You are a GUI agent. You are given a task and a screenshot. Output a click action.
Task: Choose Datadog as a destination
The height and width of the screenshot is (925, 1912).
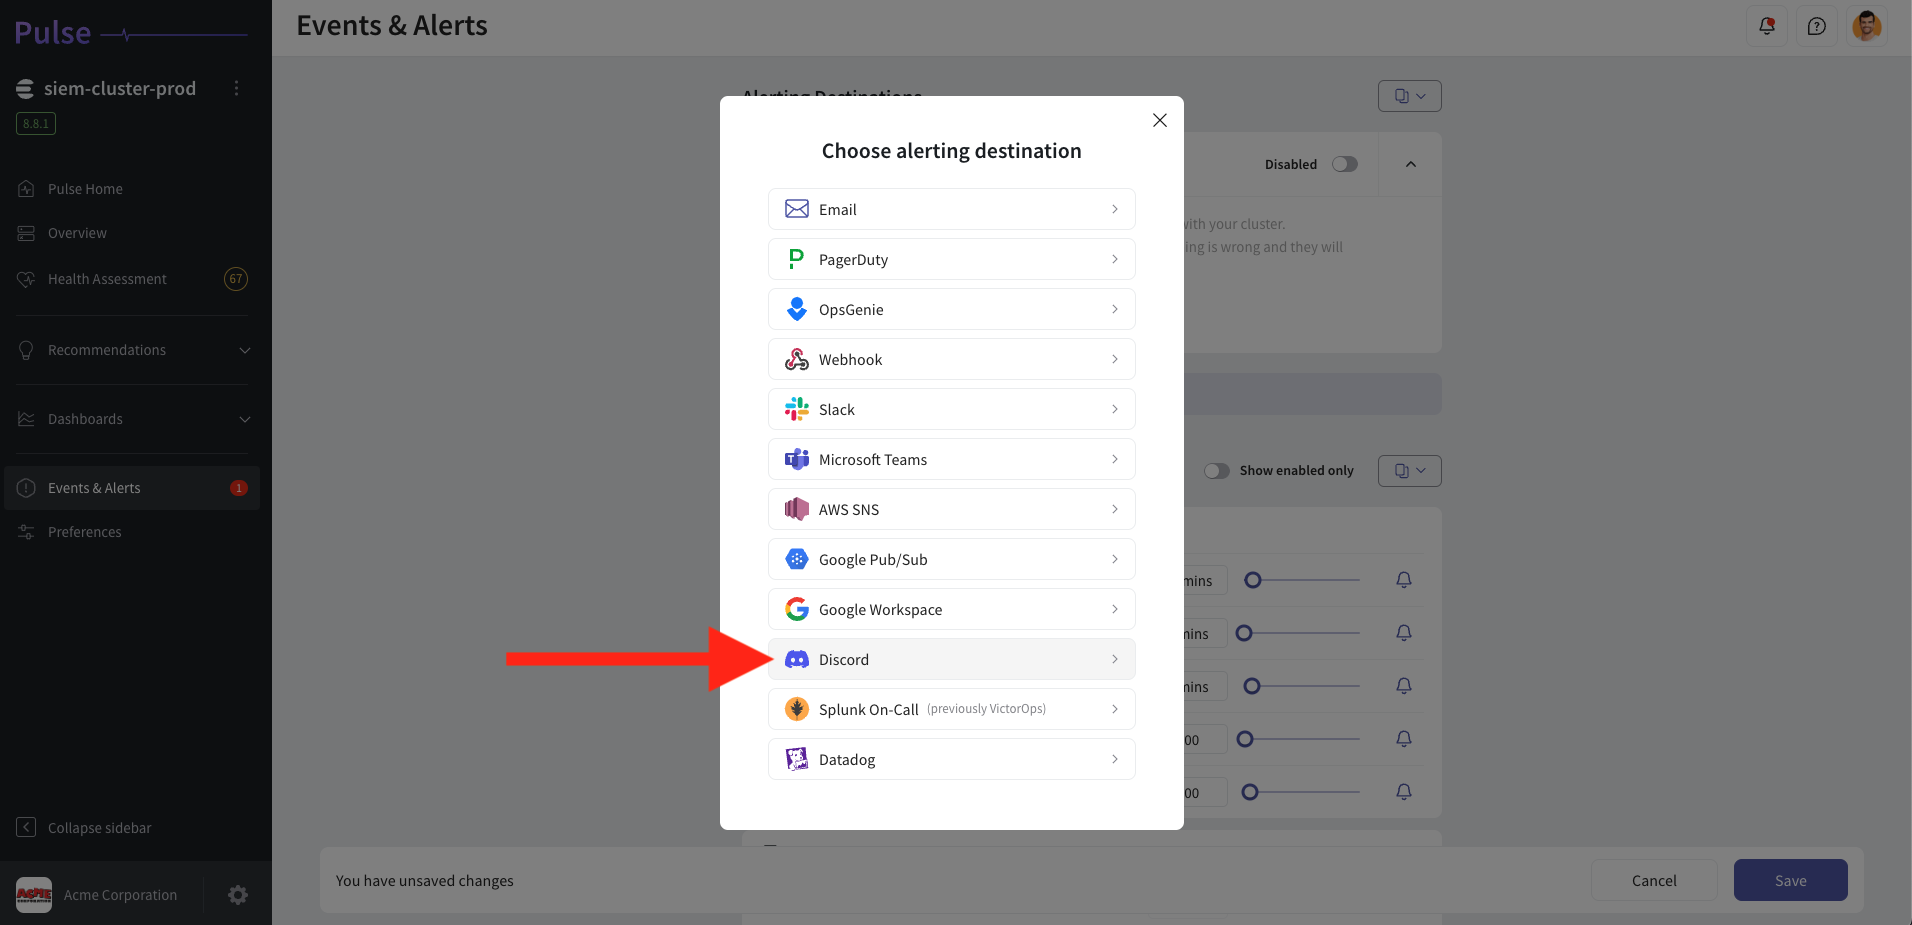950,759
